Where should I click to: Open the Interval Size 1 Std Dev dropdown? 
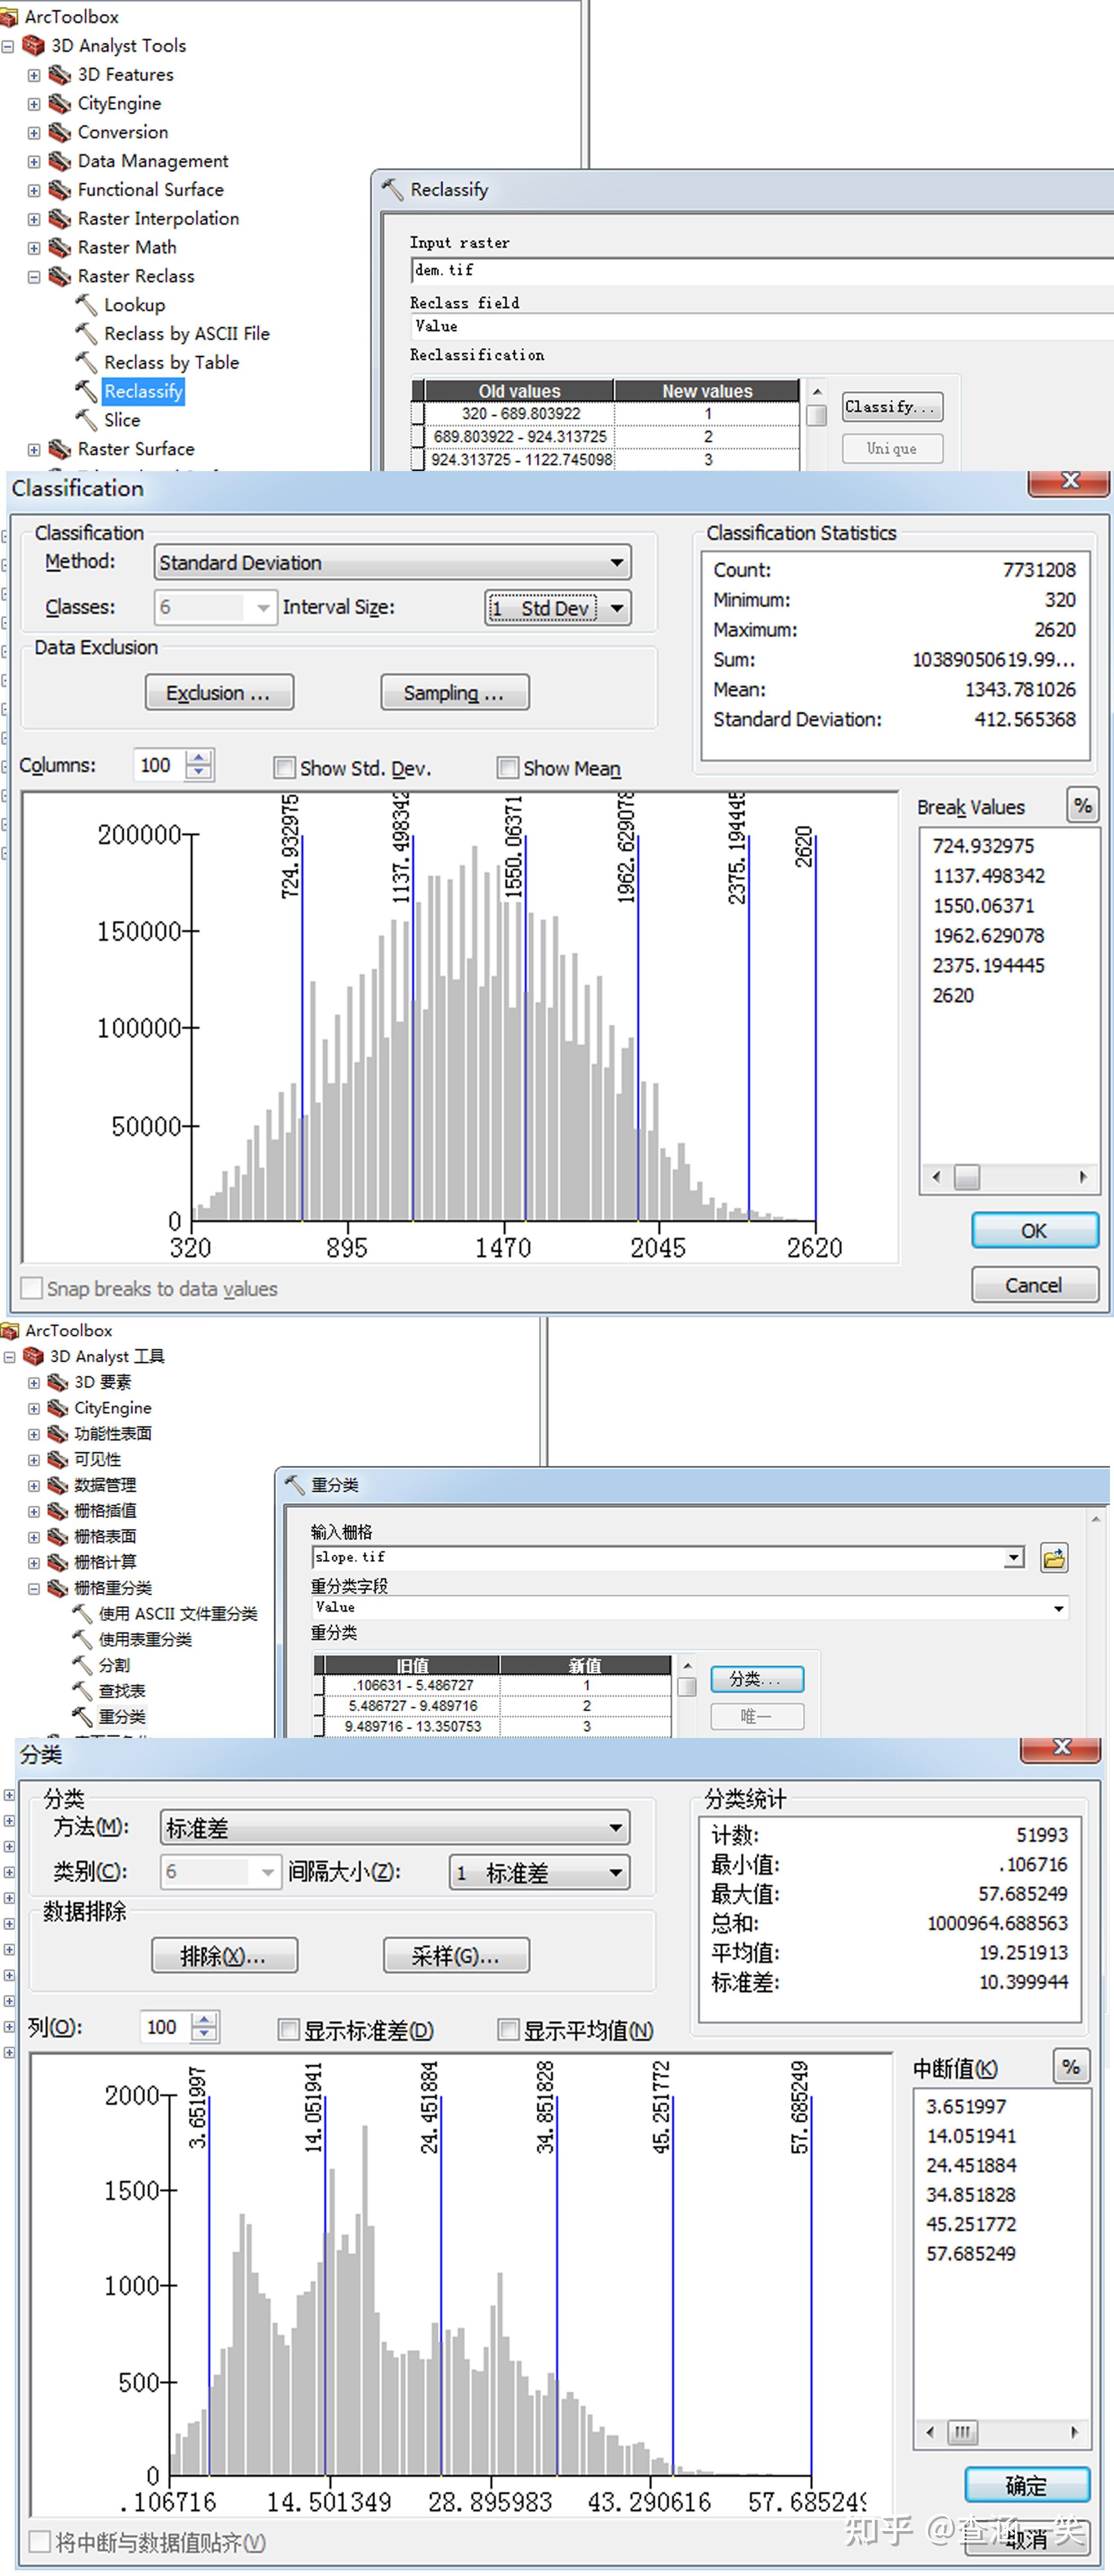pos(558,608)
